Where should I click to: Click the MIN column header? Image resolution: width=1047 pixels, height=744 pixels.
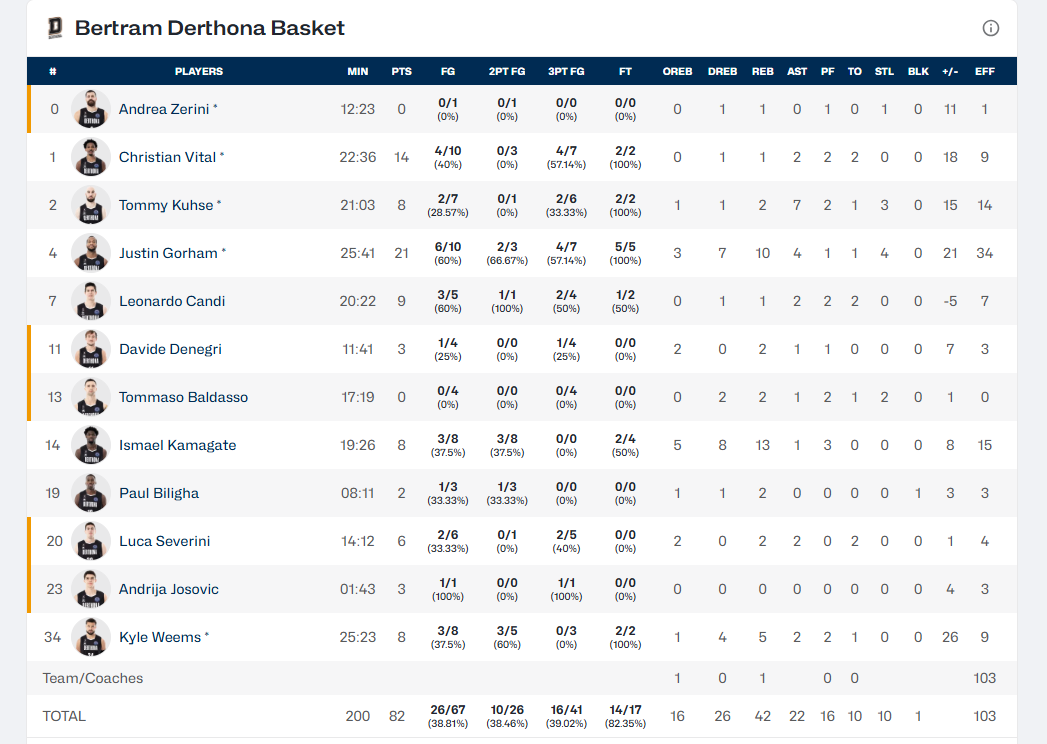coord(358,71)
